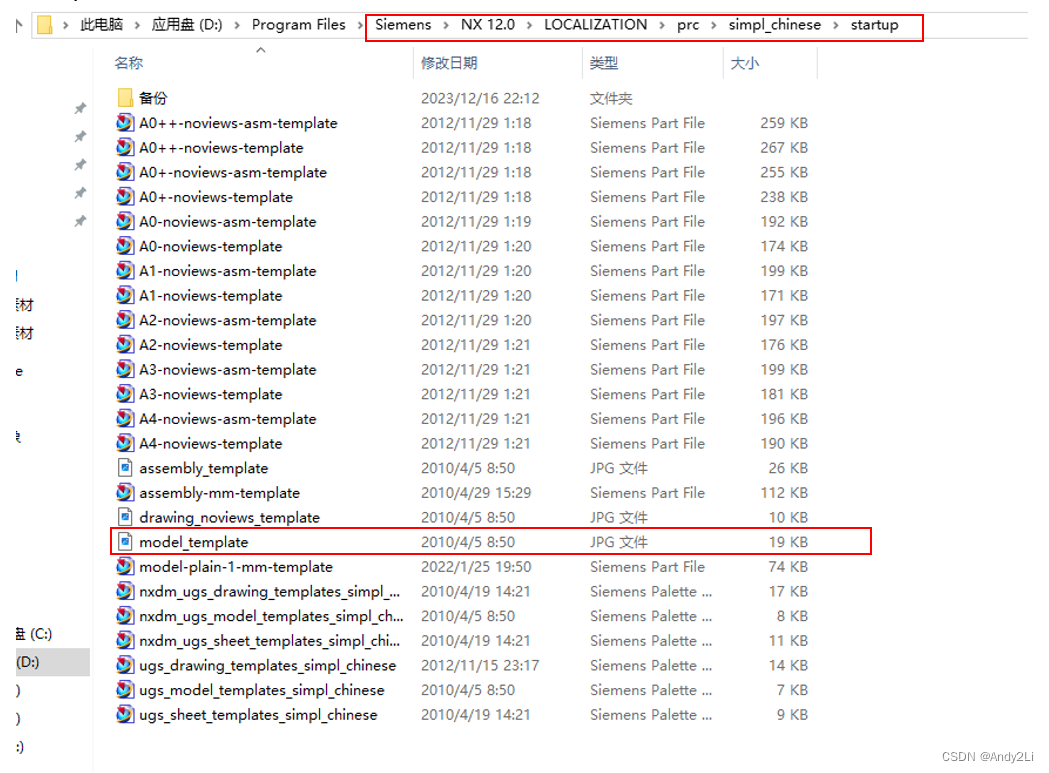Go to prc in the breadcrumb
The image size is (1049, 773).
tap(688, 25)
